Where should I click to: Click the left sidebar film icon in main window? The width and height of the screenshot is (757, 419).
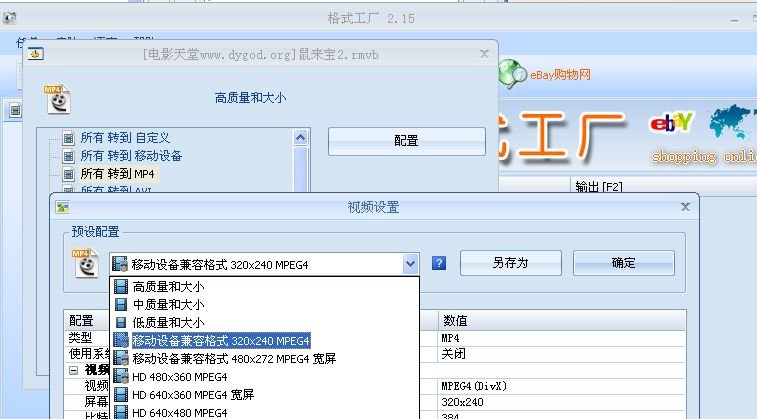pyautogui.click(x=15, y=111)
